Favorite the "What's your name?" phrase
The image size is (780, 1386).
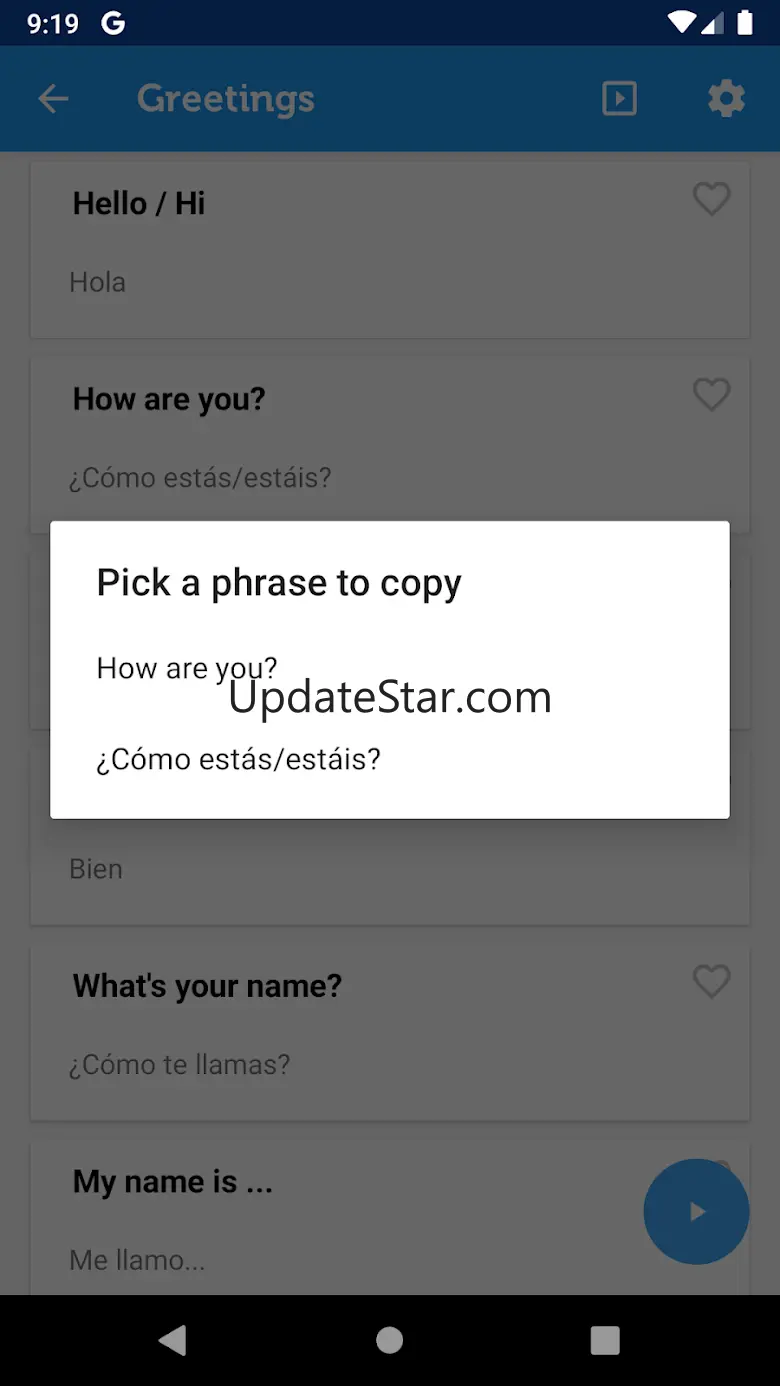[x=711, y=982]
